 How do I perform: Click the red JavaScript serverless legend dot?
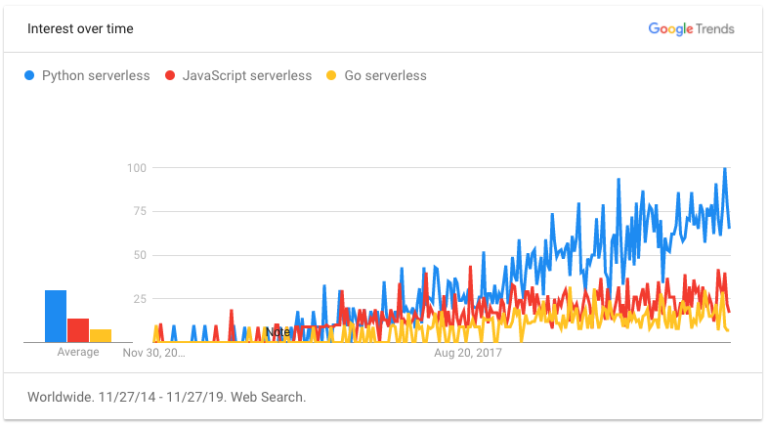[x=170, y=75]
